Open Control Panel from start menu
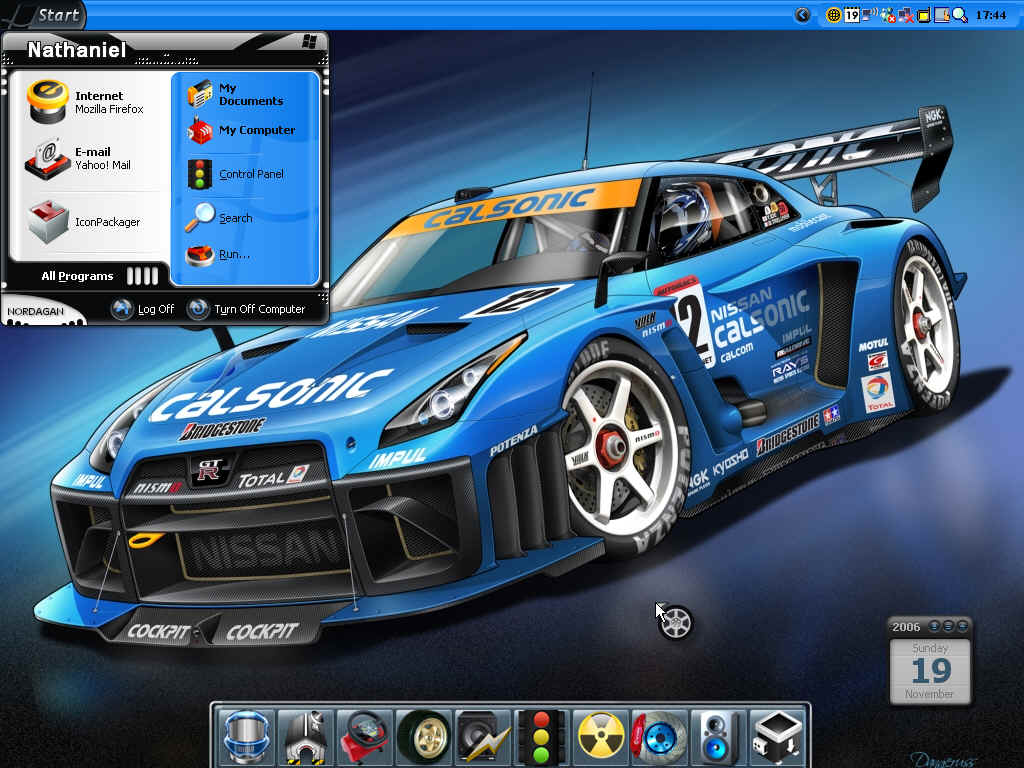The image size is (1024, 768). coord(236,174)
